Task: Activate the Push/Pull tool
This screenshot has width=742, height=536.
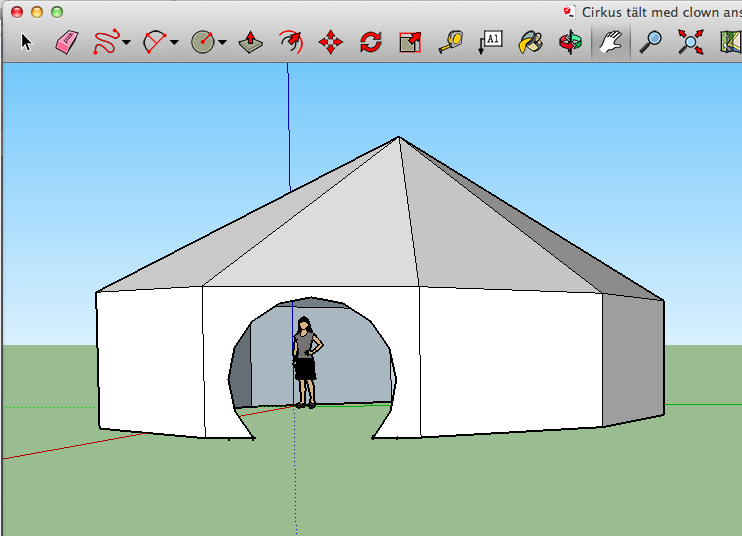Action: (x=250, y=42)
